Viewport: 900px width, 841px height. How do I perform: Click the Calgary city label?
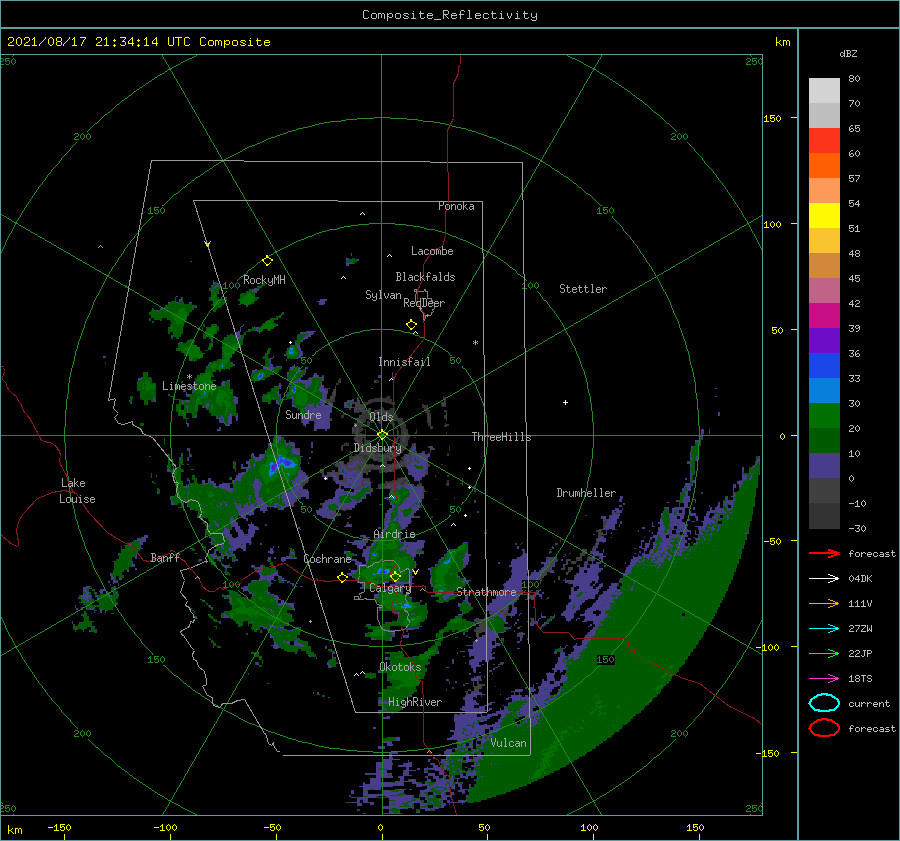click(390, 588)
